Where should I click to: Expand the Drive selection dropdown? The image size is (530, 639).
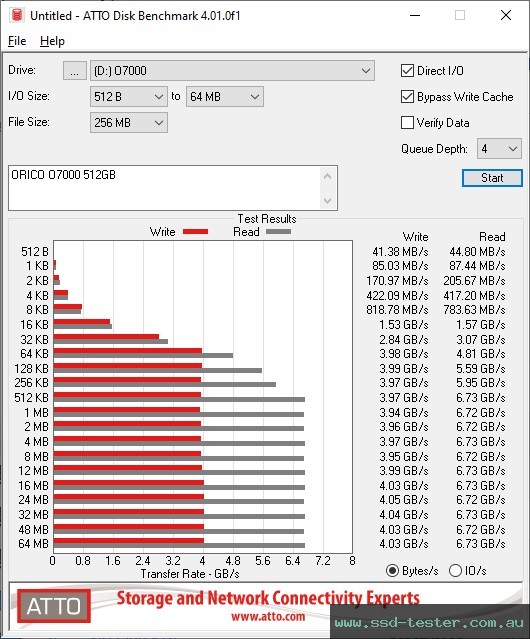tap(232, 71)
